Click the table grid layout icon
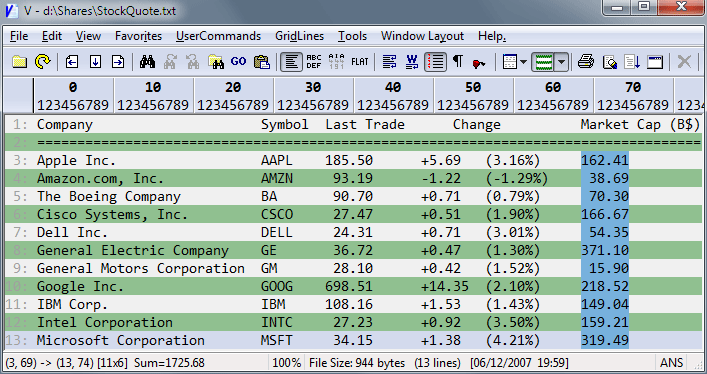This screenshot has height=374, width=707. pyautogui.click(x=510, y=62)
